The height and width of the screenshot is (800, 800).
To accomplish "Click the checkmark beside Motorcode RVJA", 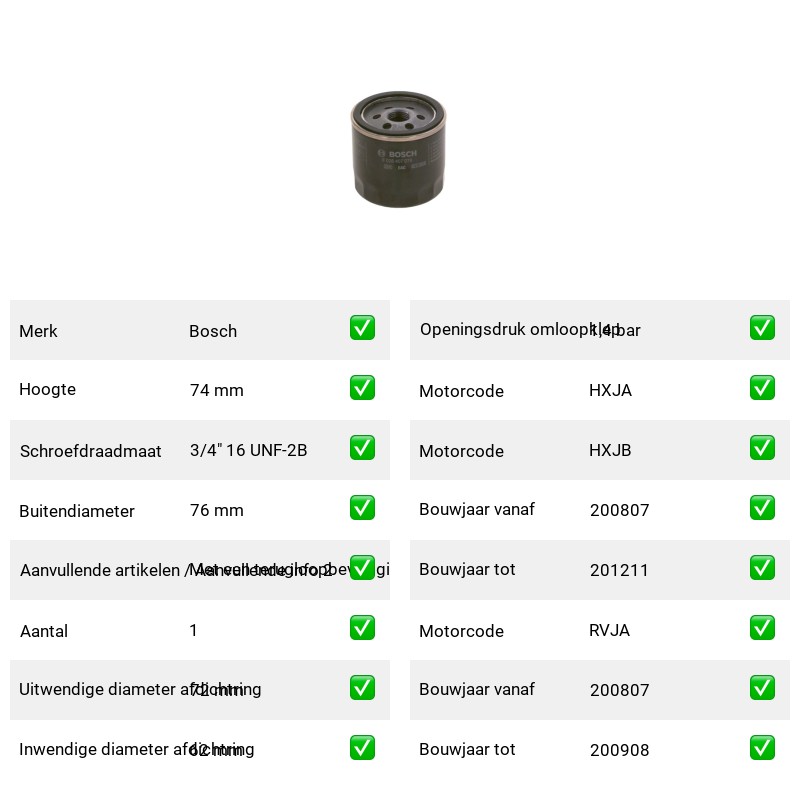I will (x=762, y=628).
